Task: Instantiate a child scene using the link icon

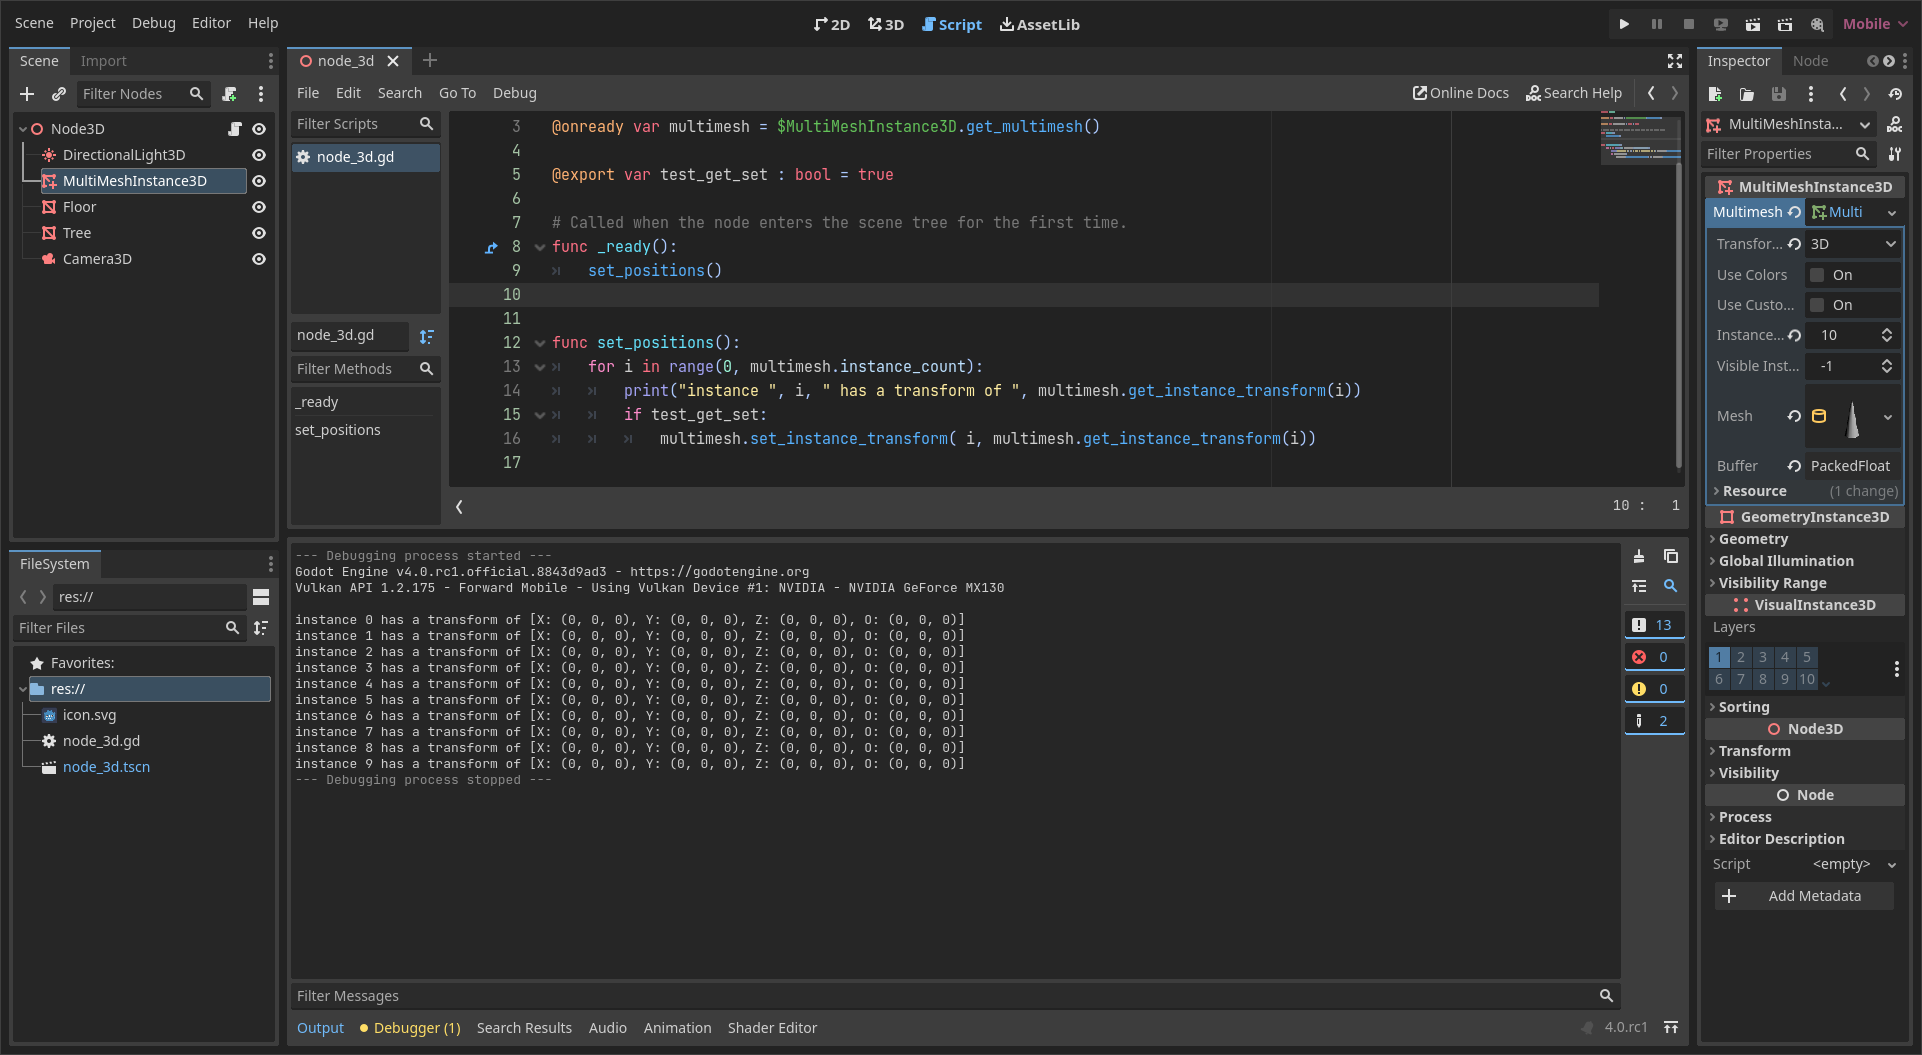Action: coord(58,94)
